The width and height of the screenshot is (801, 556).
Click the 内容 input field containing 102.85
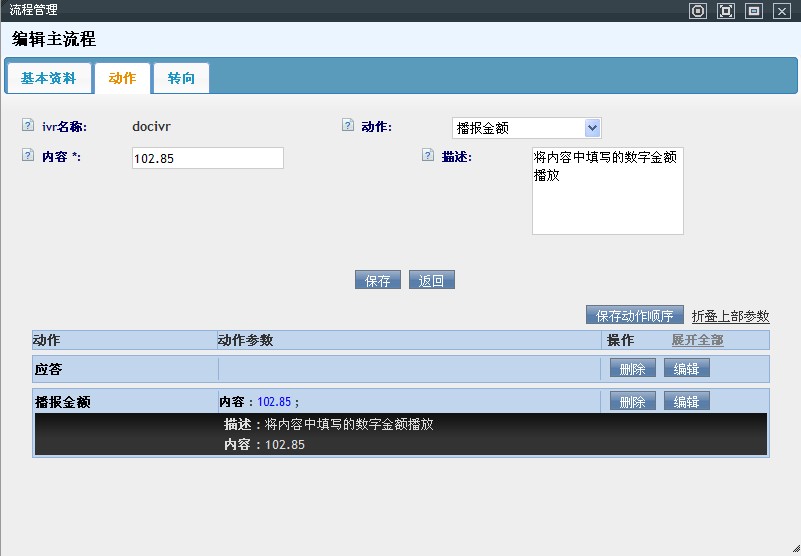[x=207, y=158]
